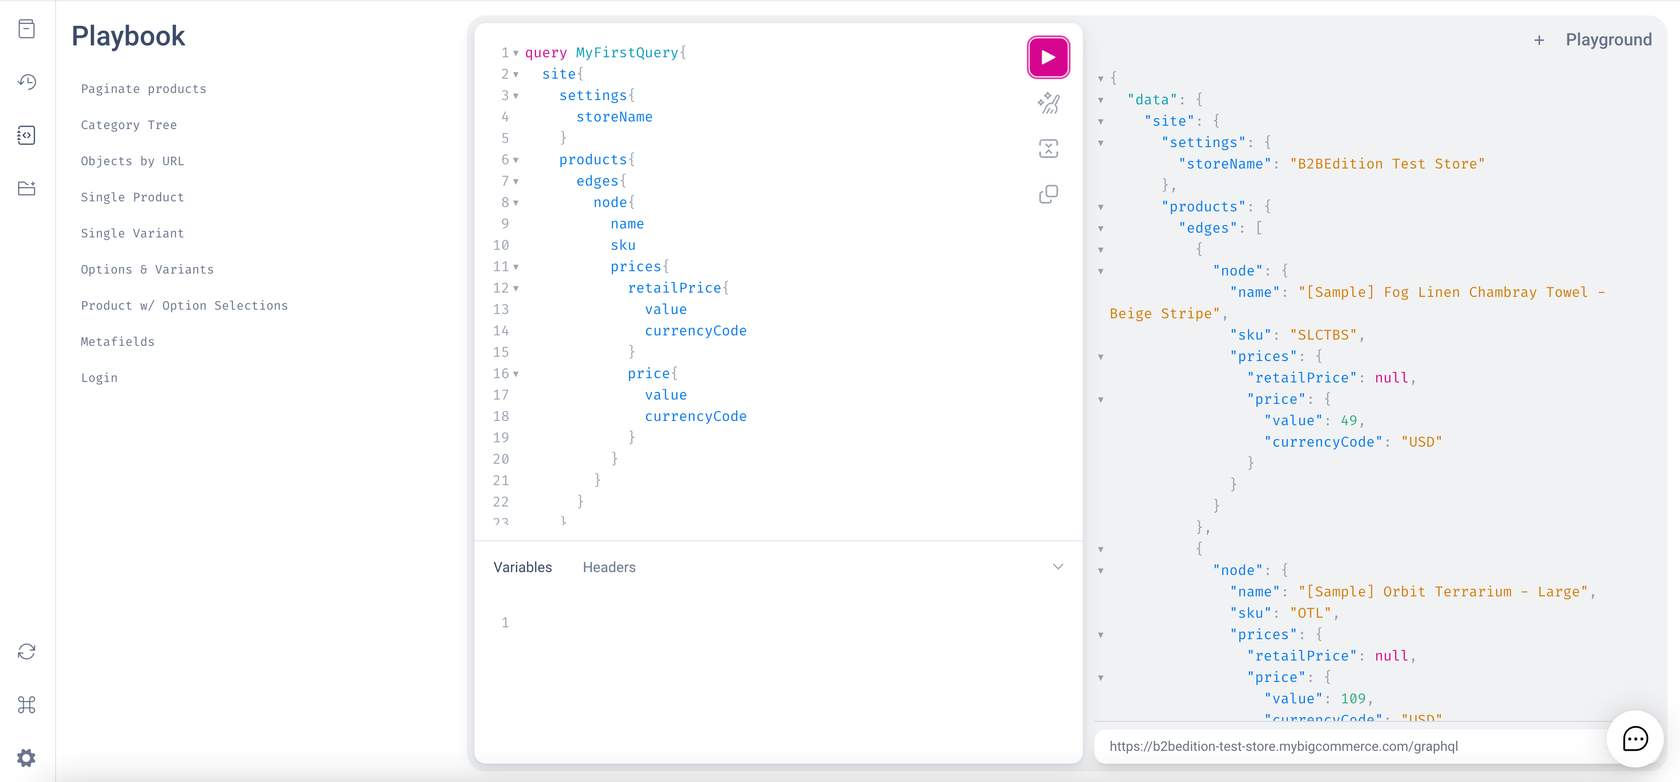1680x782 pixels.
Task: Open the query history sidebar icon
Action: pos(27,82)
